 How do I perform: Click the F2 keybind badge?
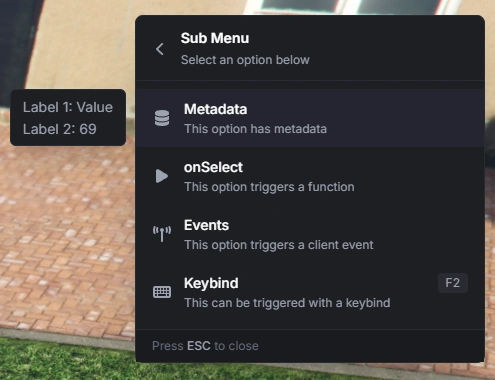click(453, 283)
